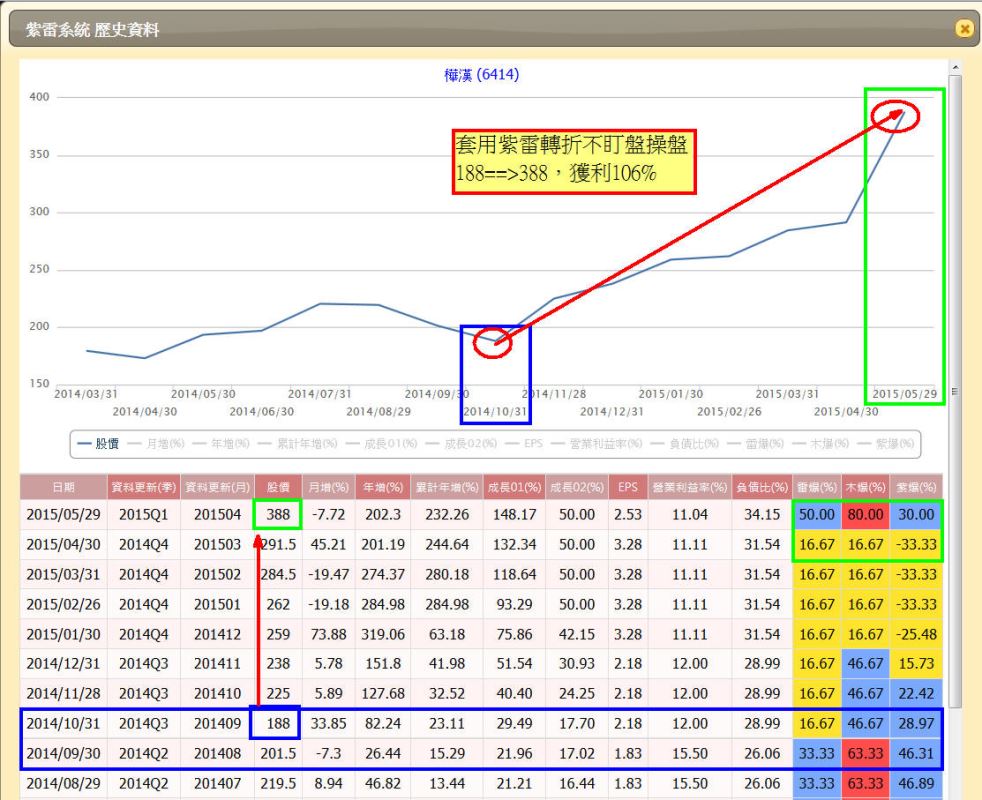Click the 188 price cell for 2014/10/31
982x800 pixels.
point(277,721)
